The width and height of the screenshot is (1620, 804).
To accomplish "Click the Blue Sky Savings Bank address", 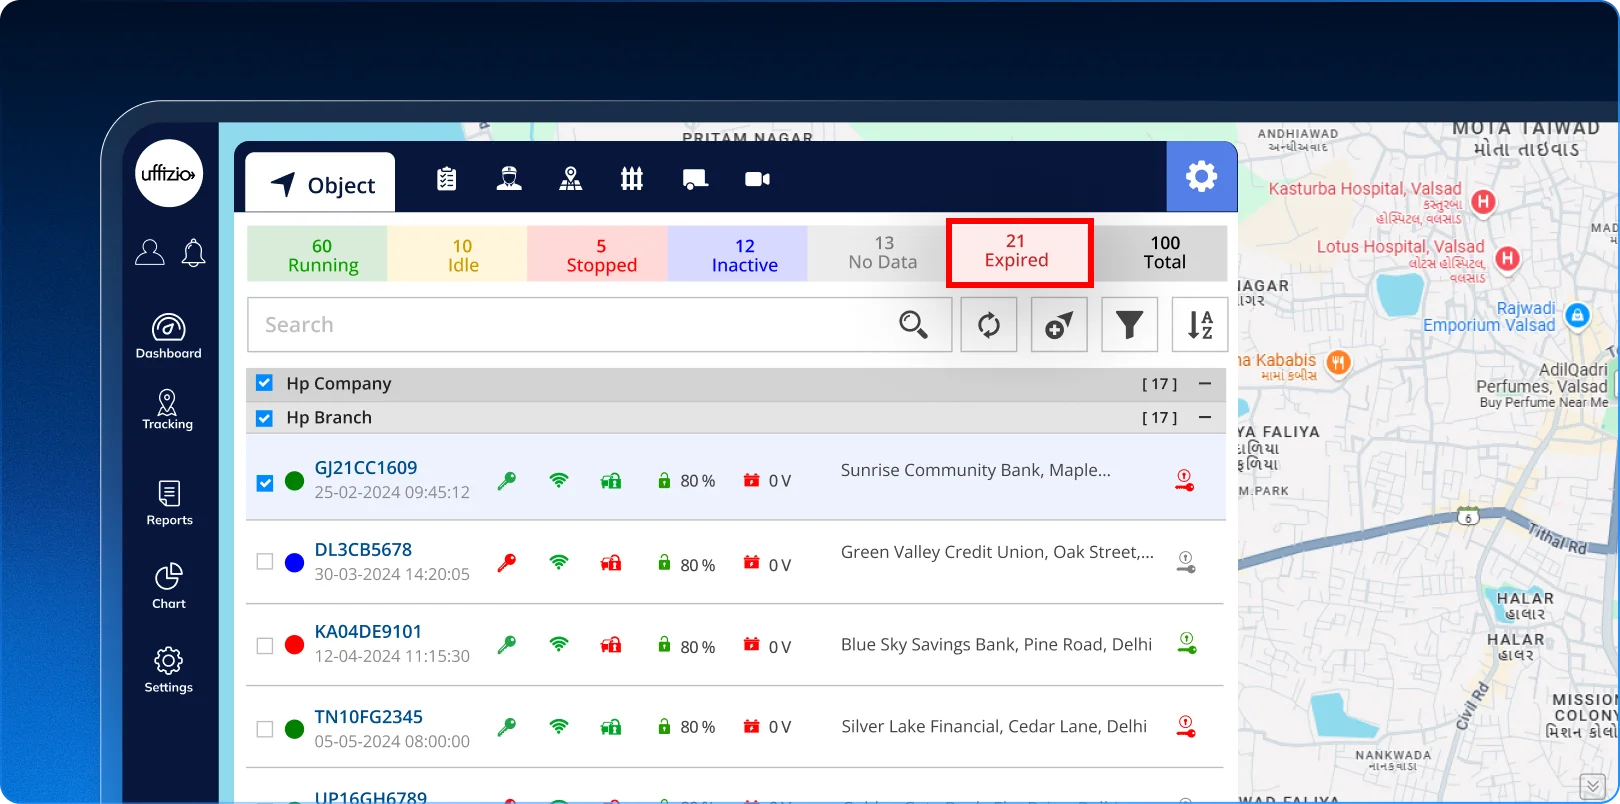I will click(x=996, y=645).
